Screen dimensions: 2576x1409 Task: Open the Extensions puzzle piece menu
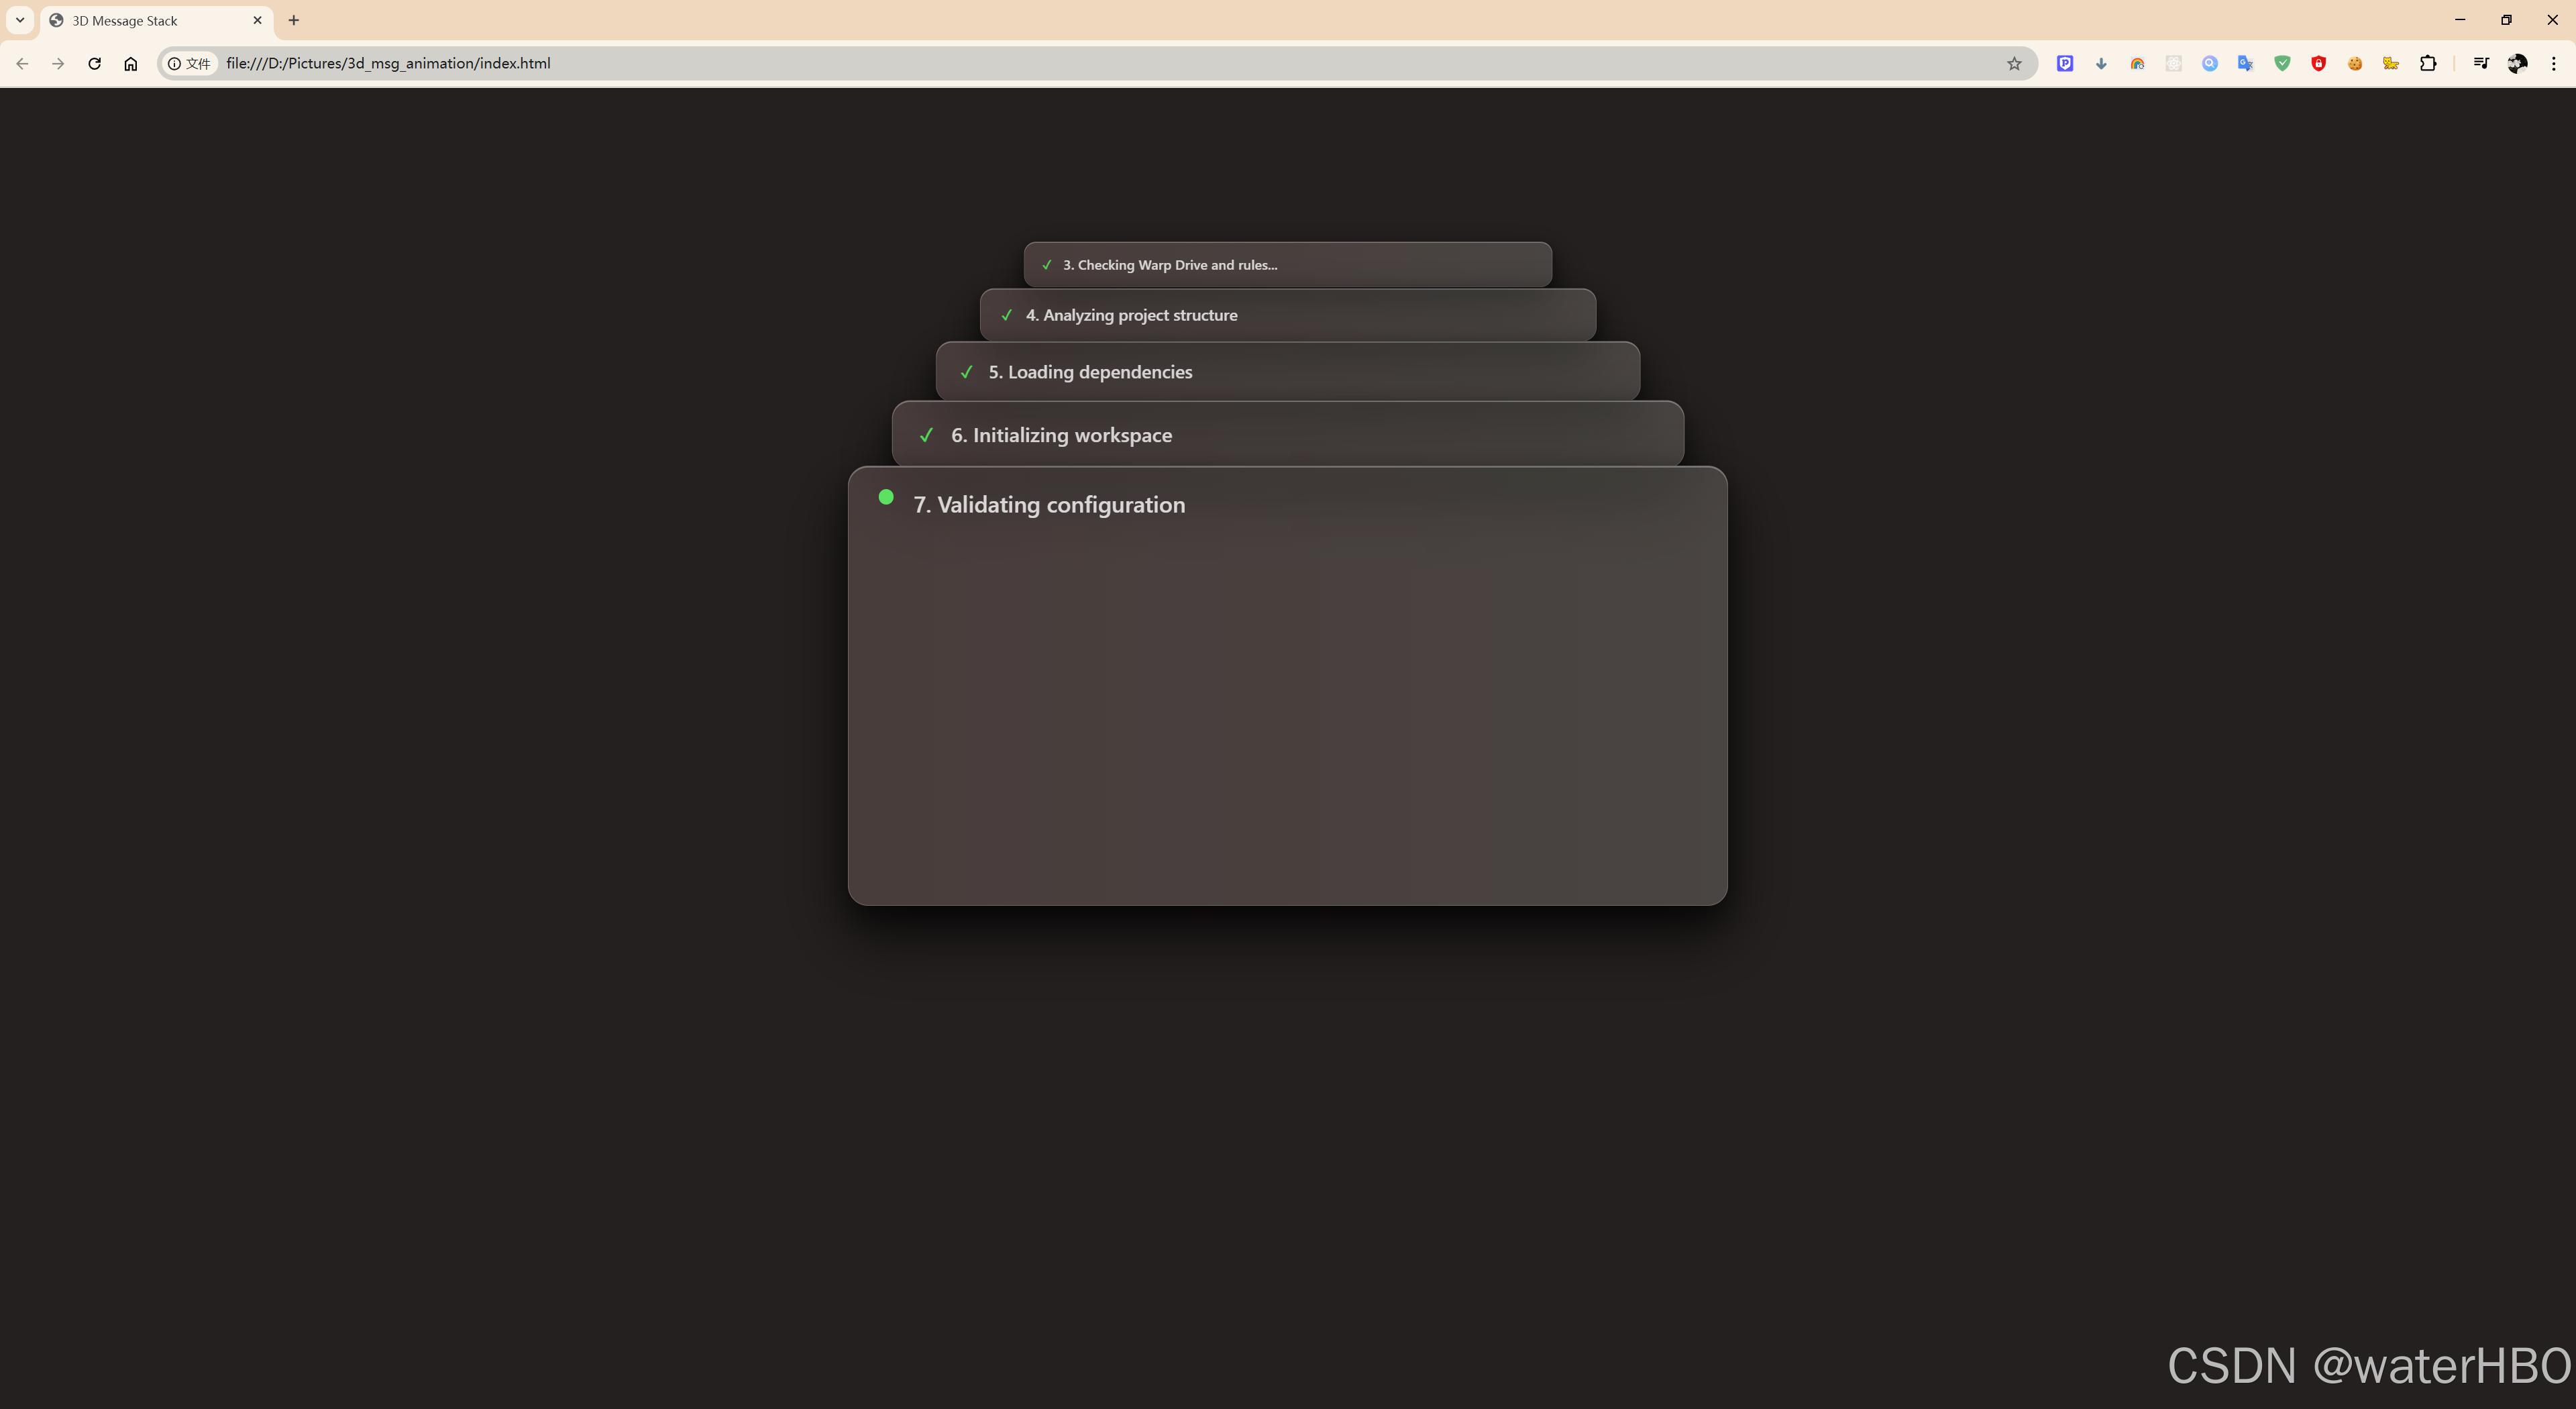(2428, 63)
